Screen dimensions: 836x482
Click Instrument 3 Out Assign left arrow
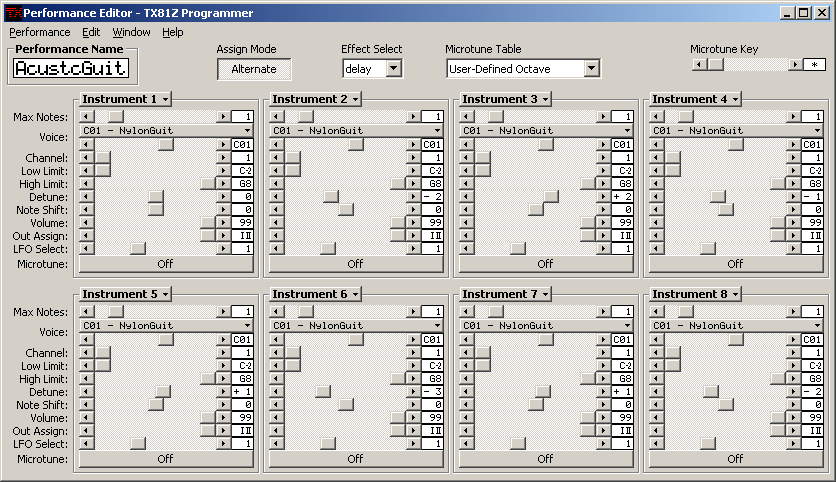pyautogui.click(x=467, y=236)
